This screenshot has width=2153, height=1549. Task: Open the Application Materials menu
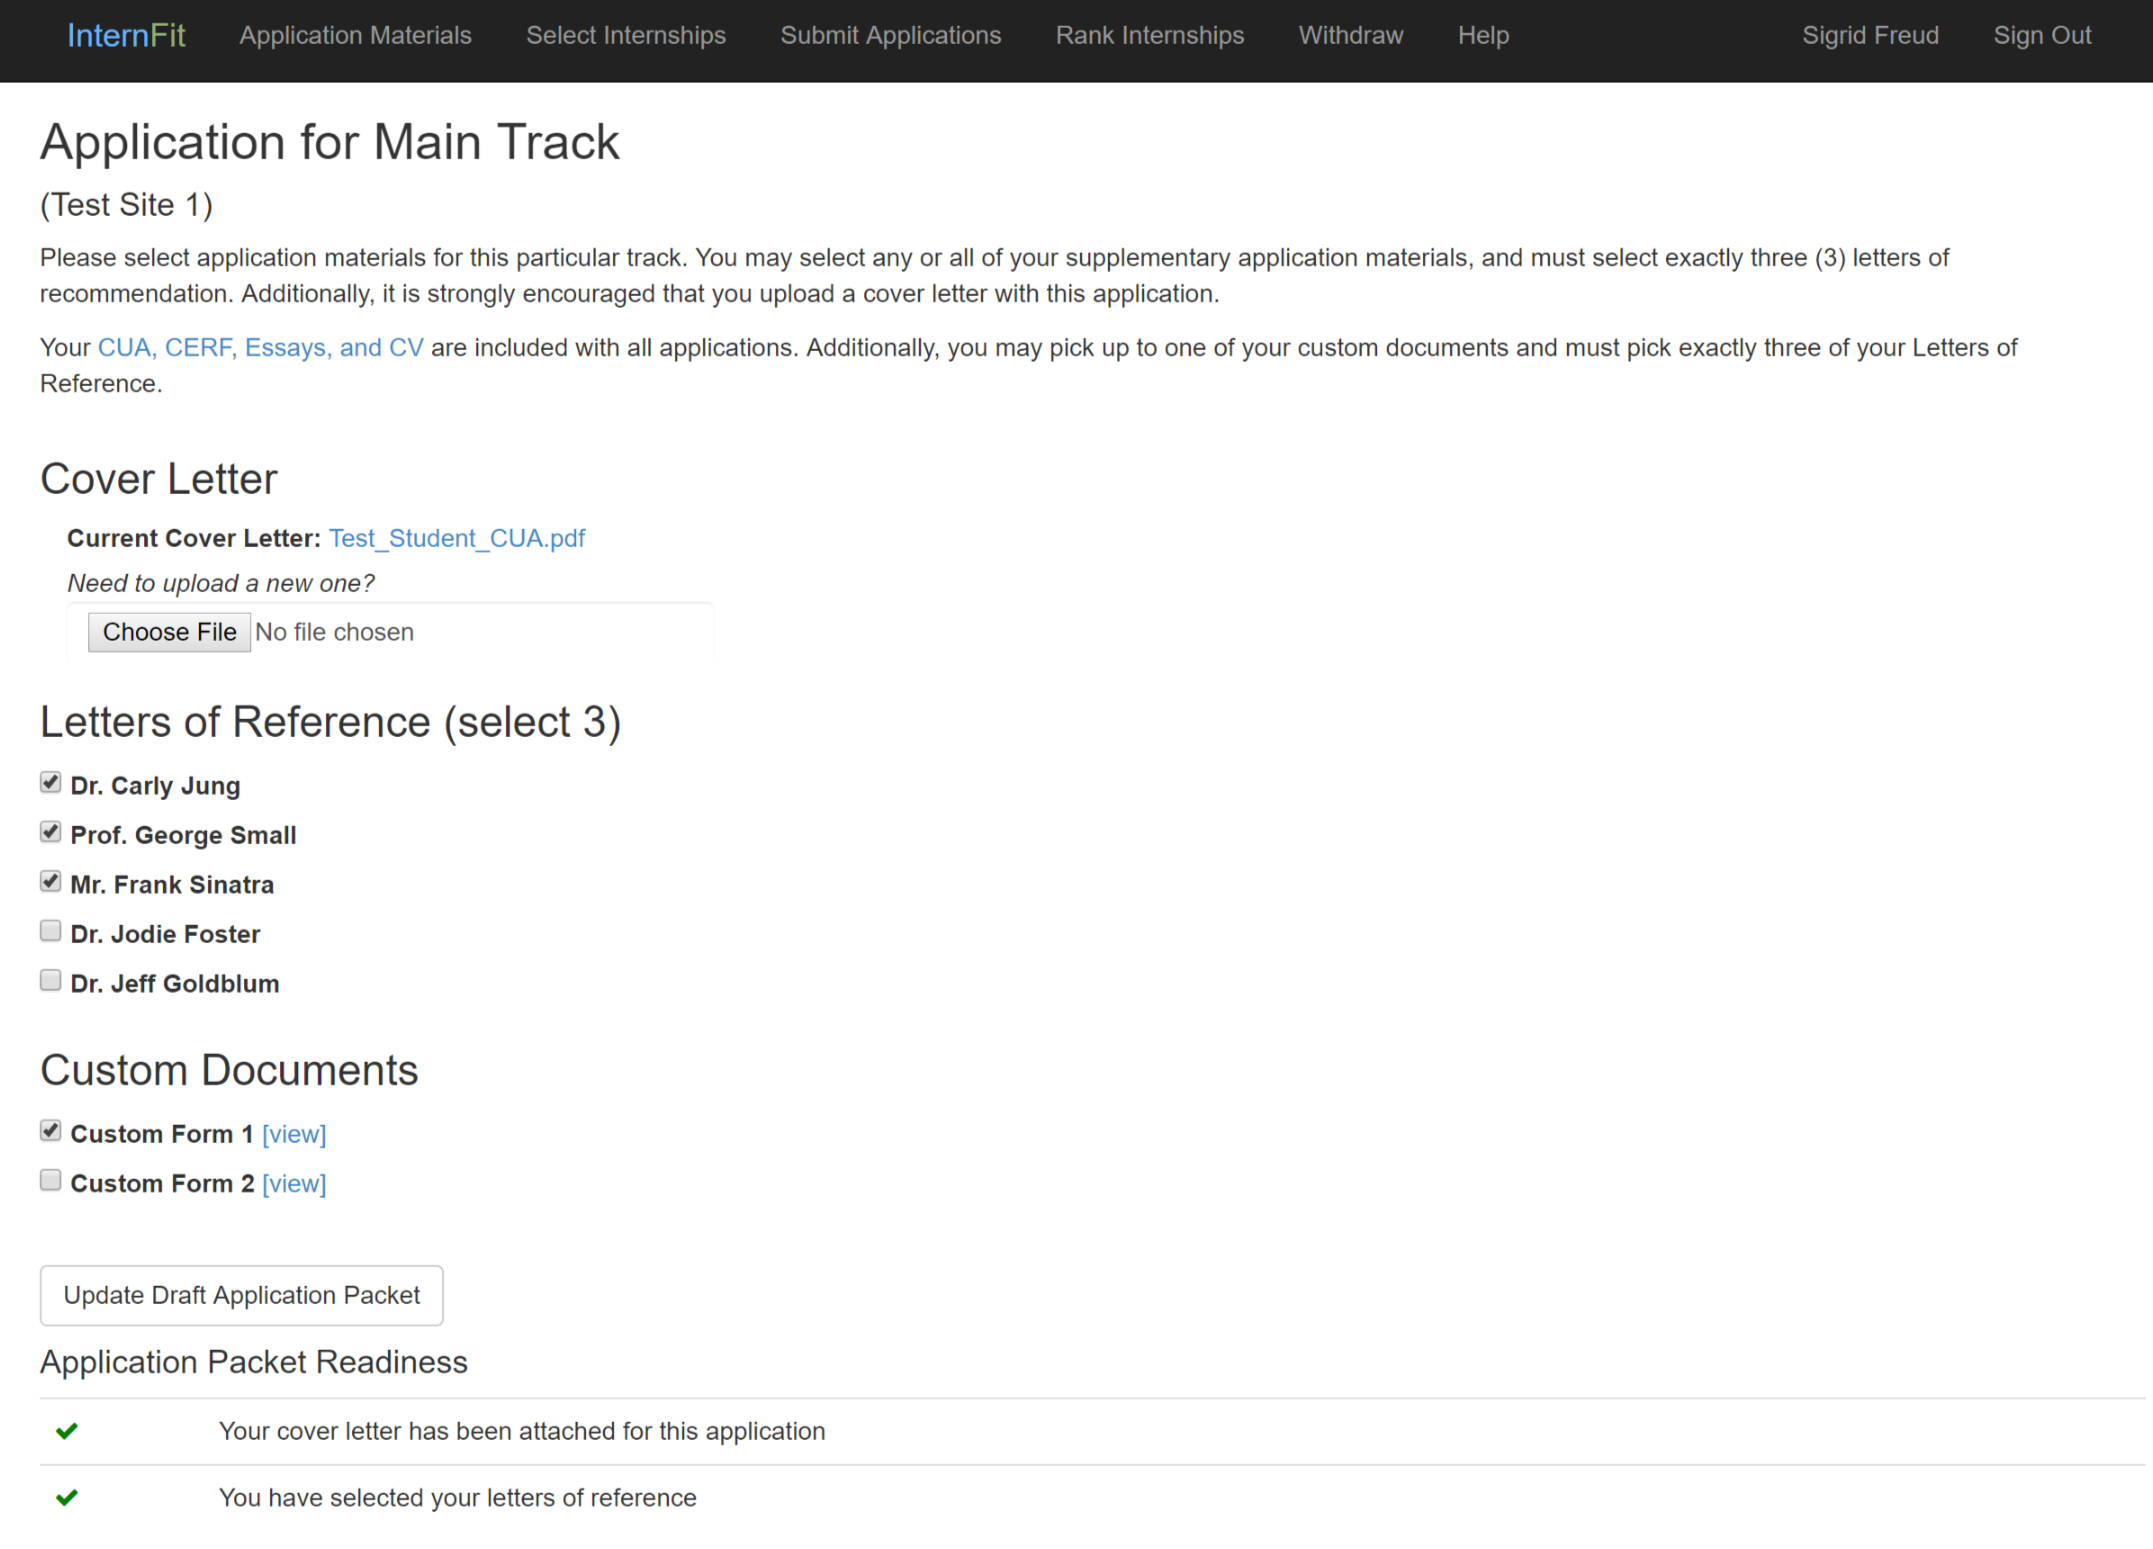pyautogui.click(x=355, y=36)
